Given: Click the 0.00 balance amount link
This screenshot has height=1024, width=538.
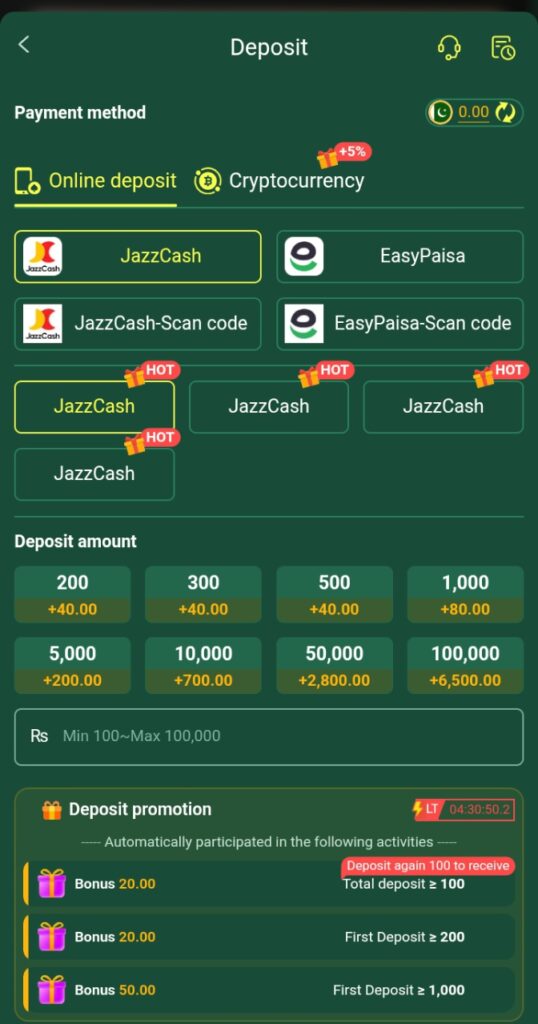Looking at the screenshot, I should (x=473, y=112).
